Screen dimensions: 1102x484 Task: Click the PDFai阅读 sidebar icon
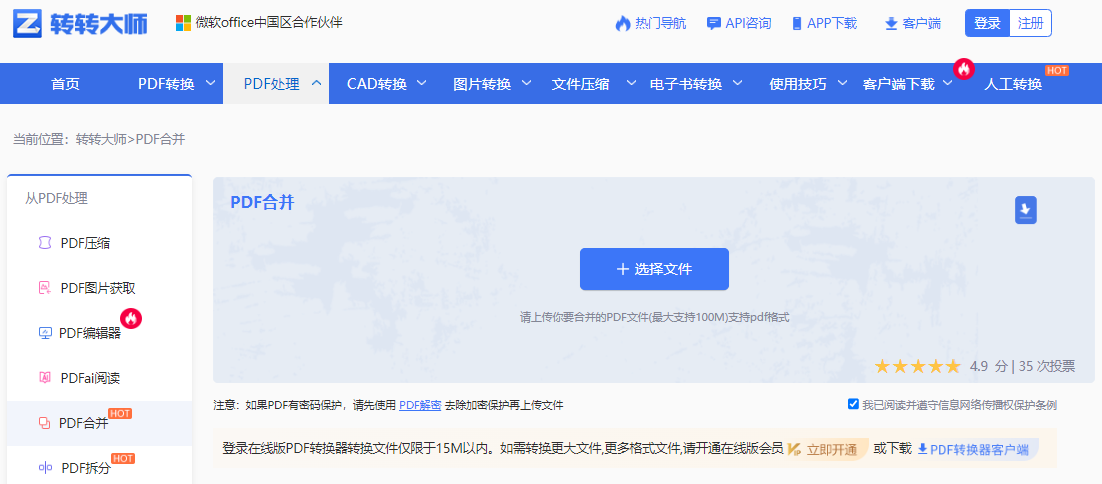45,378
